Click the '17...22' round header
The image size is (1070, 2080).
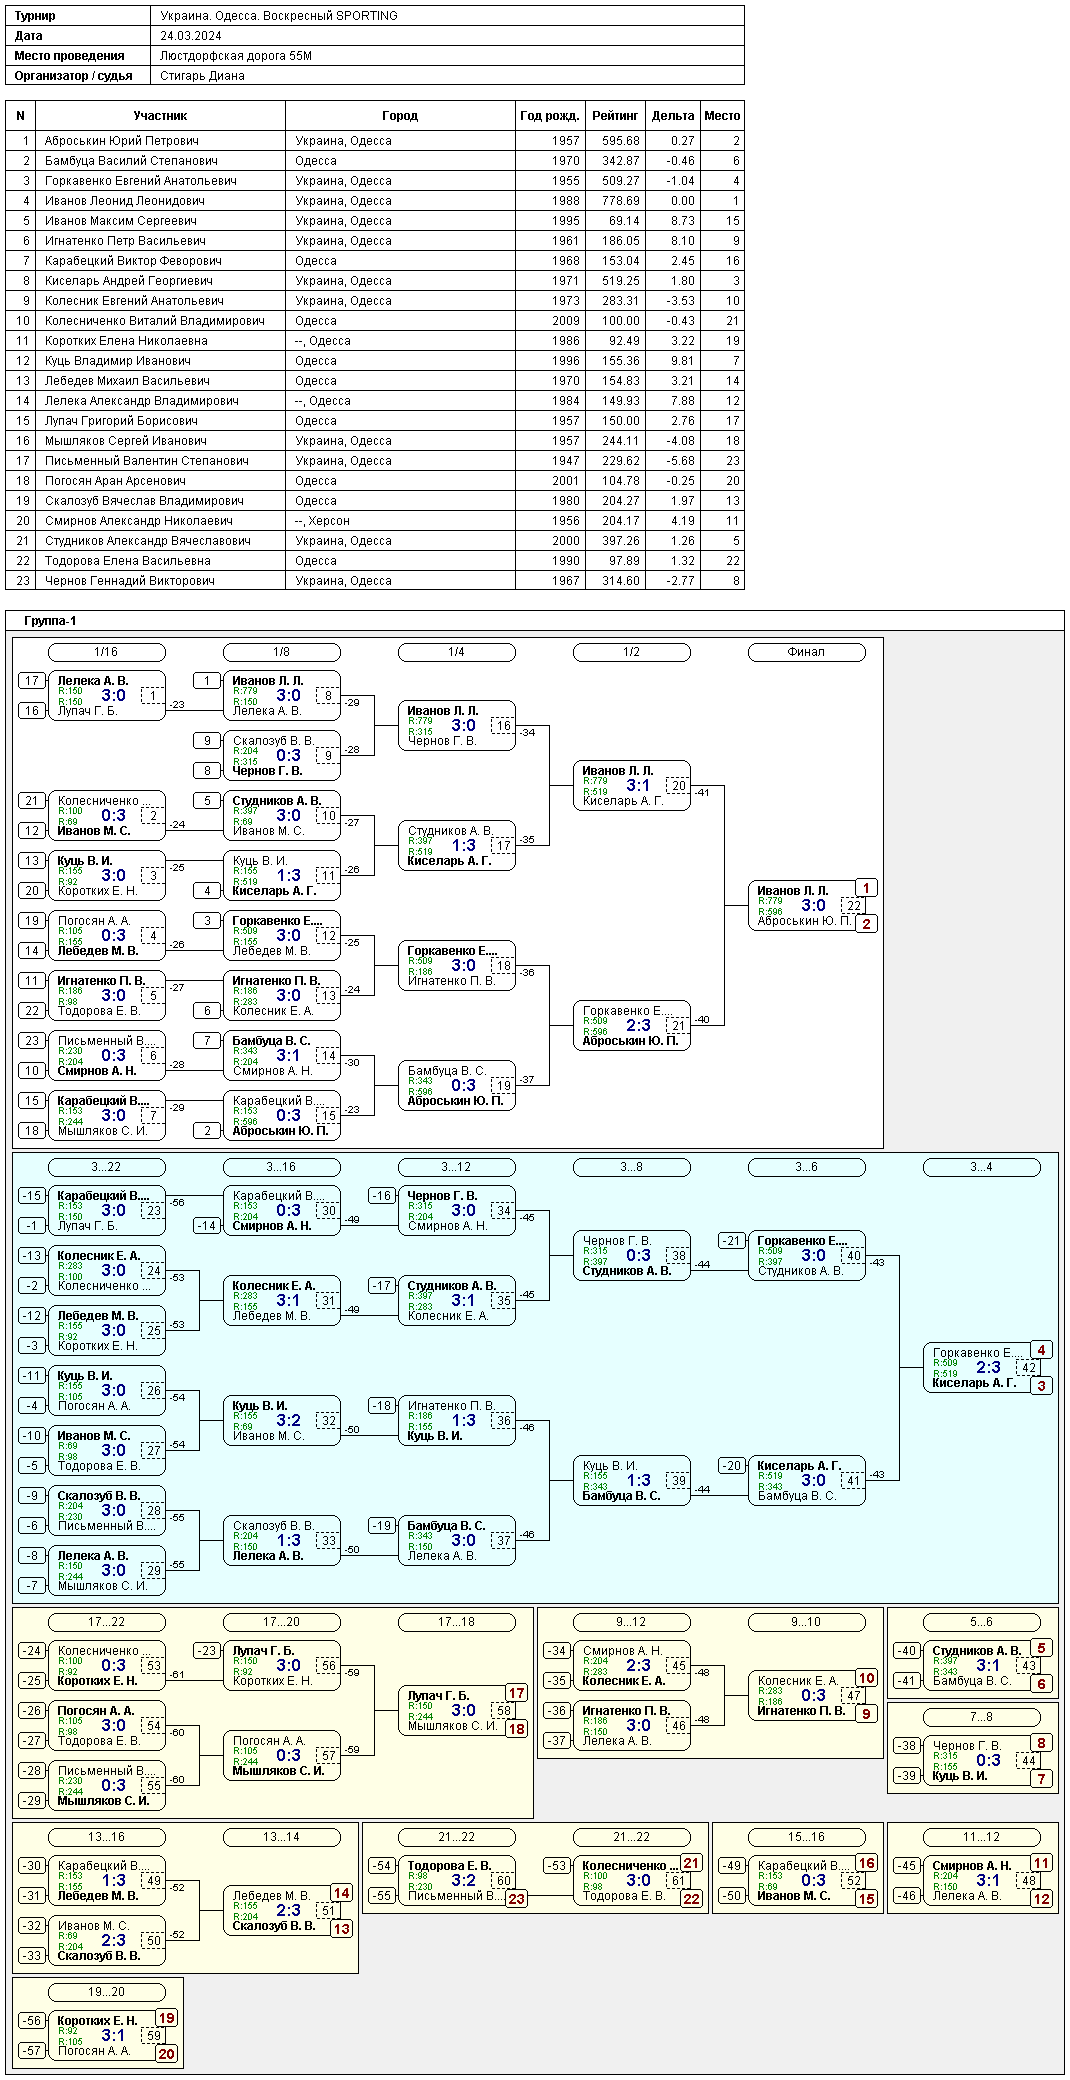coord(106,1622)
